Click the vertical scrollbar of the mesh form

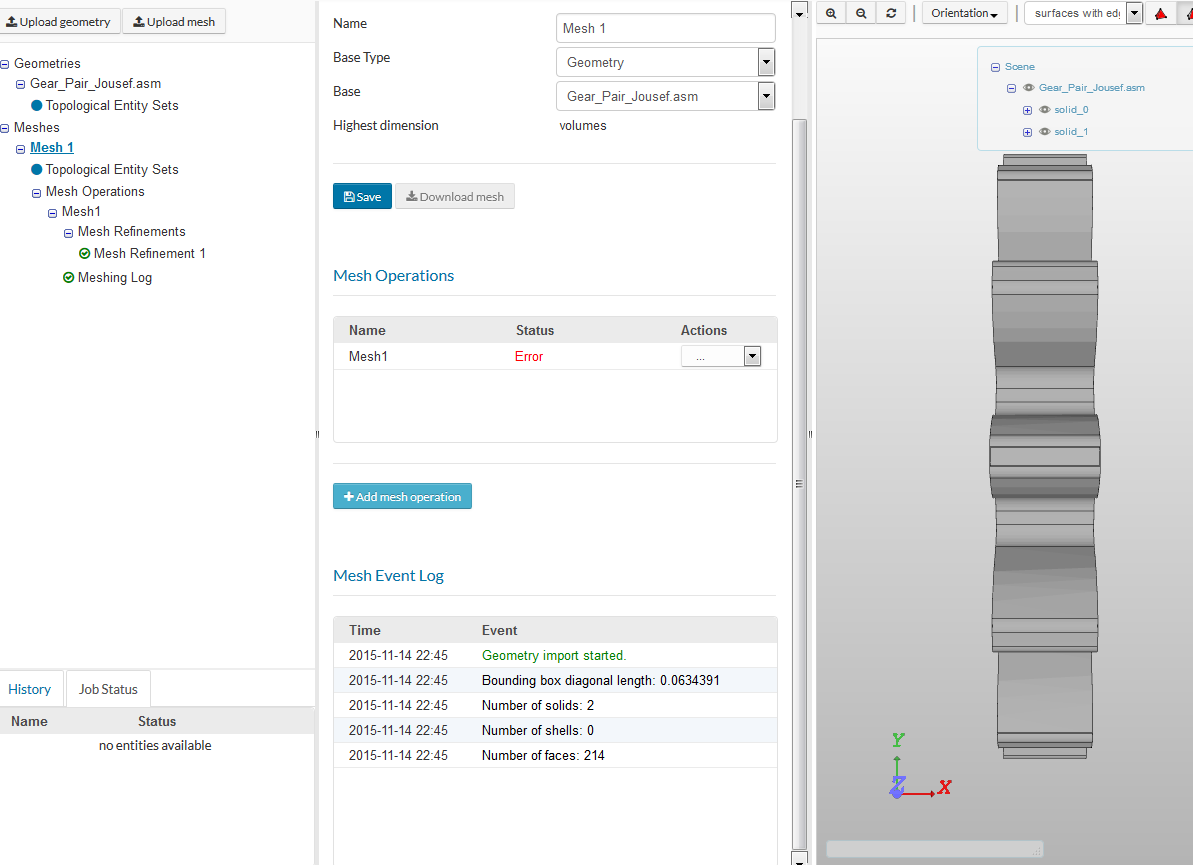(x=798, y=483)
